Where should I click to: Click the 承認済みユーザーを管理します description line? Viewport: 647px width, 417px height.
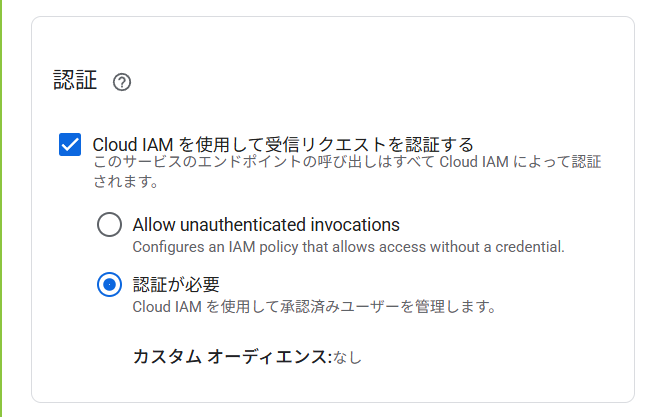click(x=314, y=306)
